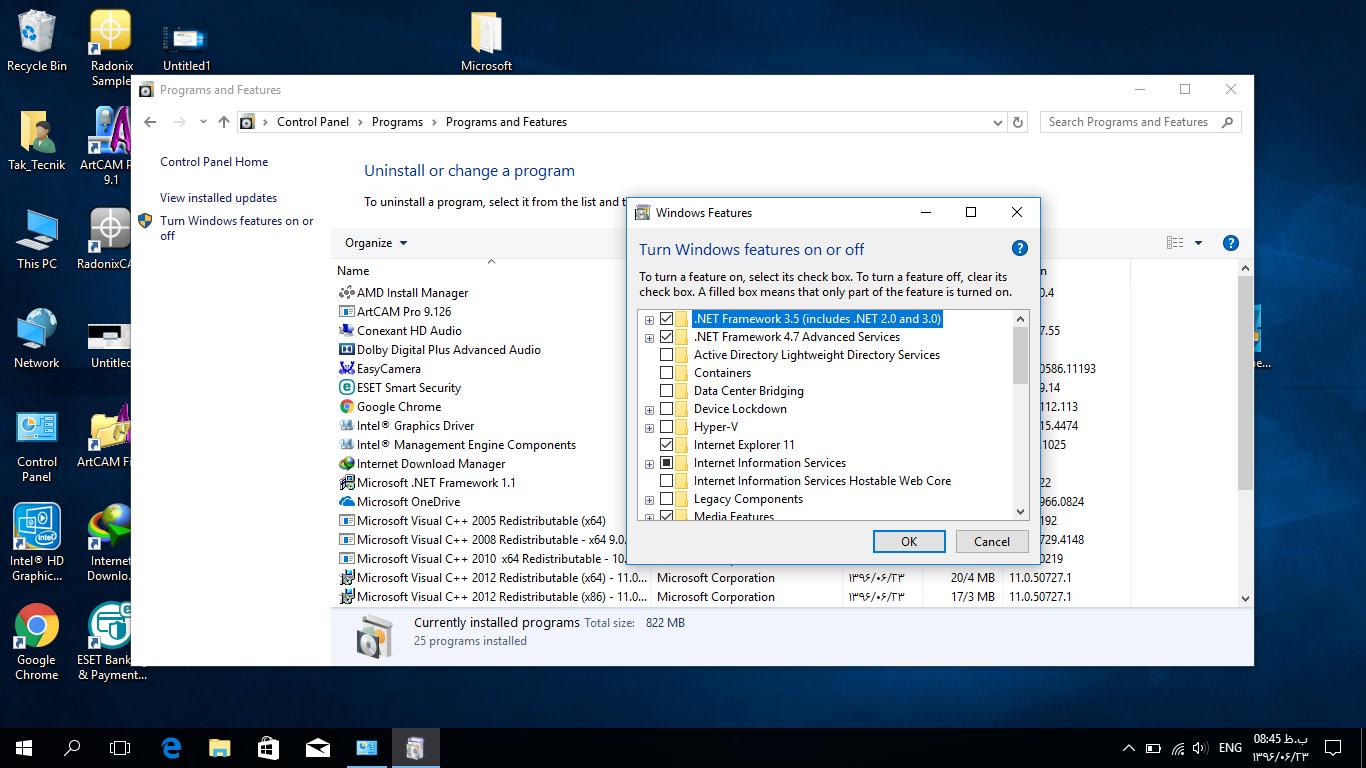Expand the Internet Information Services node
Image resolution: width=1366 pixels, height=768 pixels.
coord(650,464)
